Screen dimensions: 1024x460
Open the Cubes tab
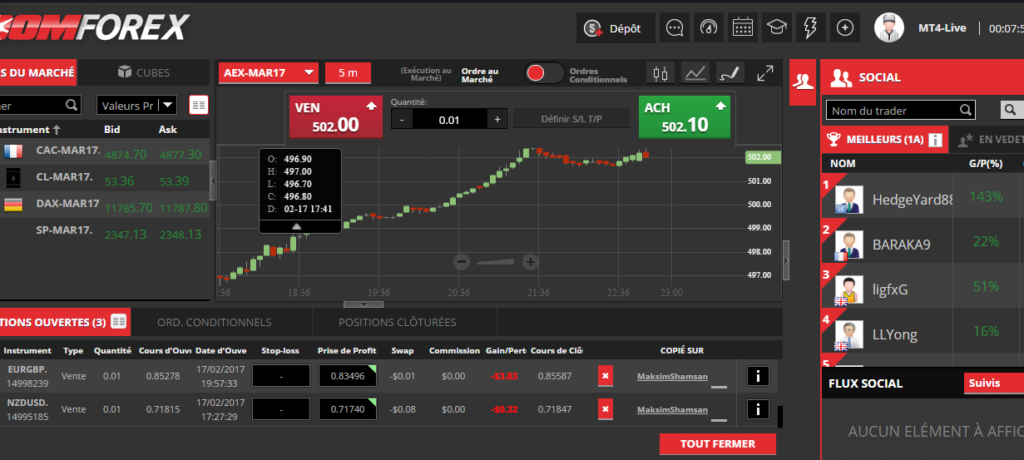tap(143, 72)
